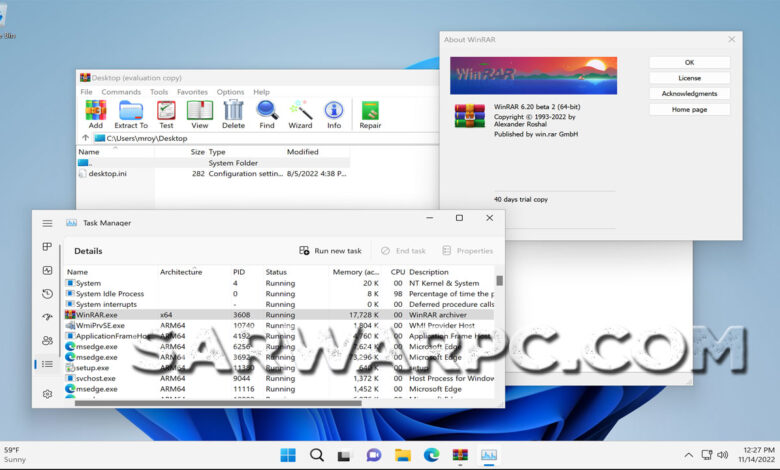Open the Favorites menu
The width and height of the screenshot is (780, 470).
click(x=192, y=92)
